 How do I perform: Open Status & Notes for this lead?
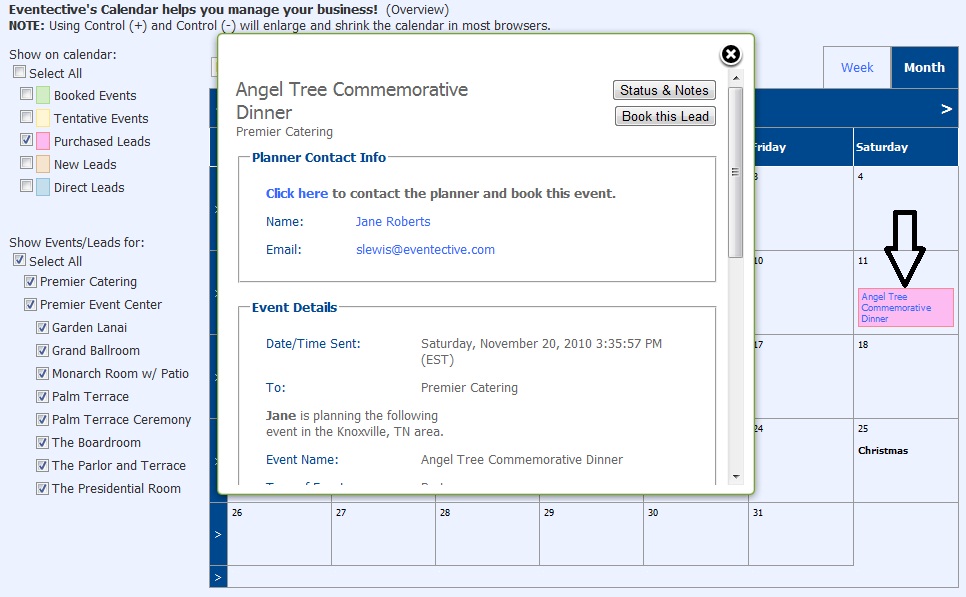click(x=664, y=90)
